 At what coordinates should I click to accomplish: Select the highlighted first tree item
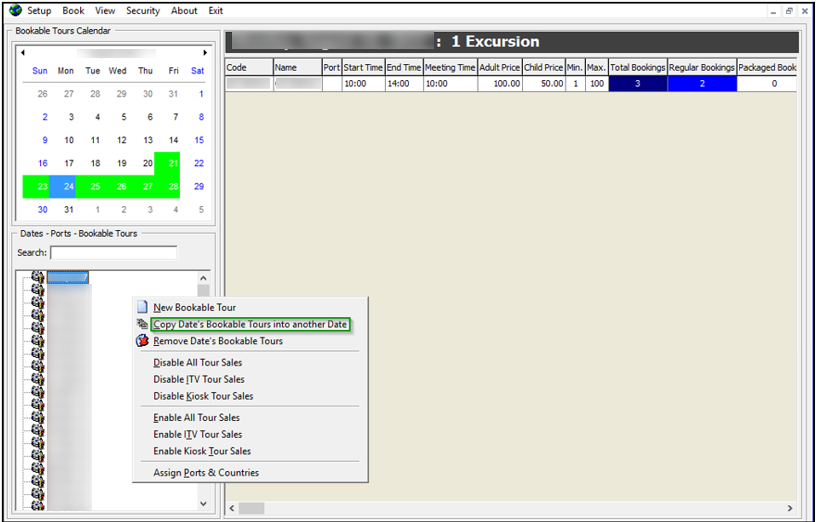tap(68, 277)
